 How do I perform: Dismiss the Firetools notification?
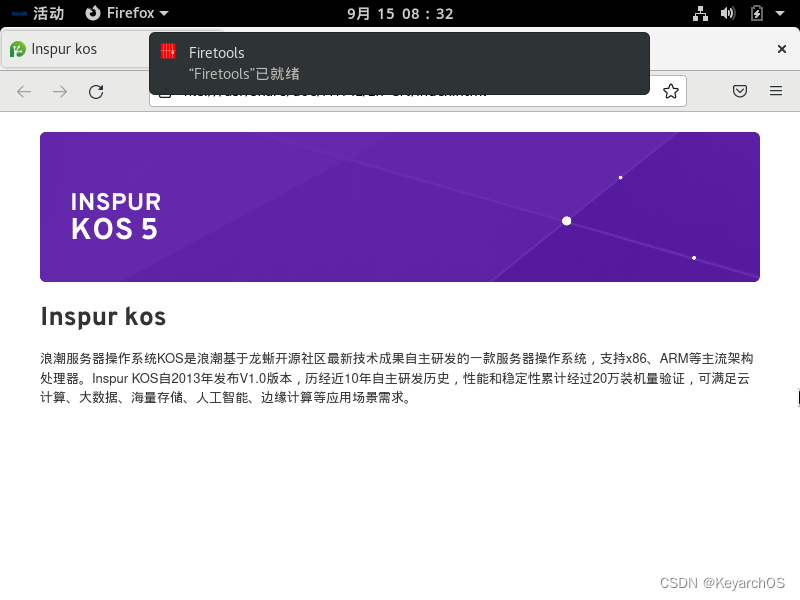(x=784, y=49)
